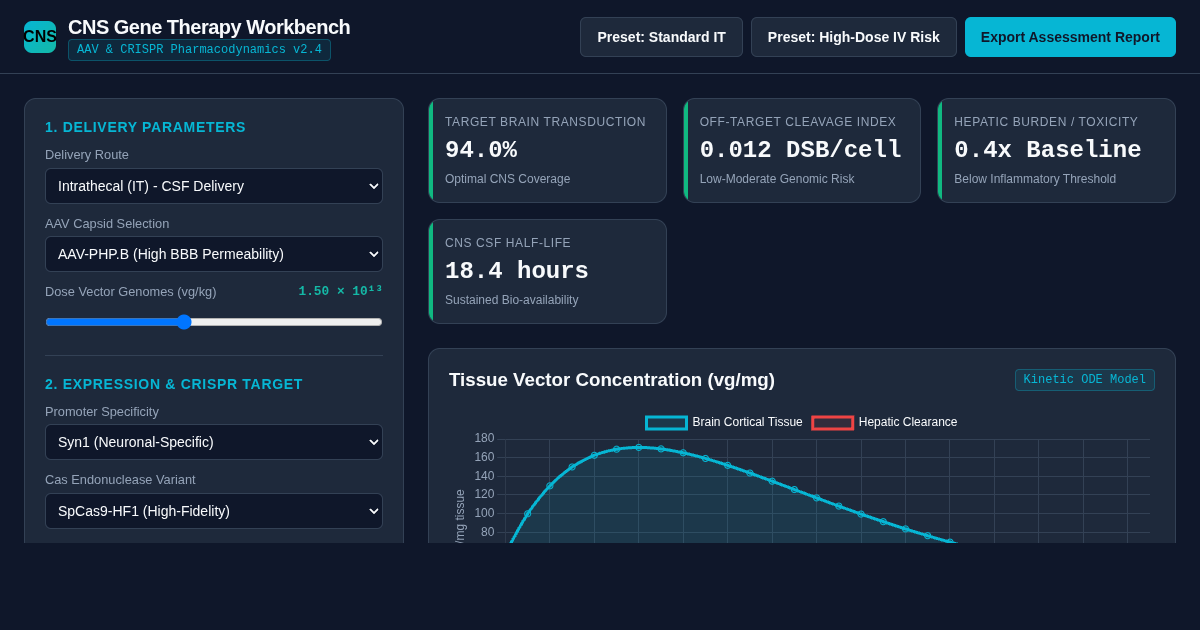Select the CNS CSF Half-Life card

547,272
